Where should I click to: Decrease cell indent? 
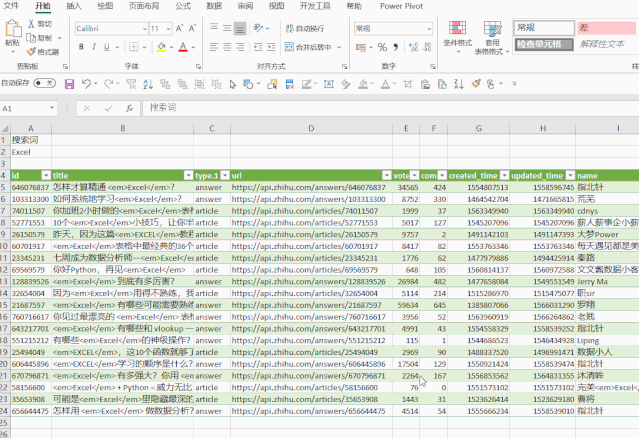[258, 47]
